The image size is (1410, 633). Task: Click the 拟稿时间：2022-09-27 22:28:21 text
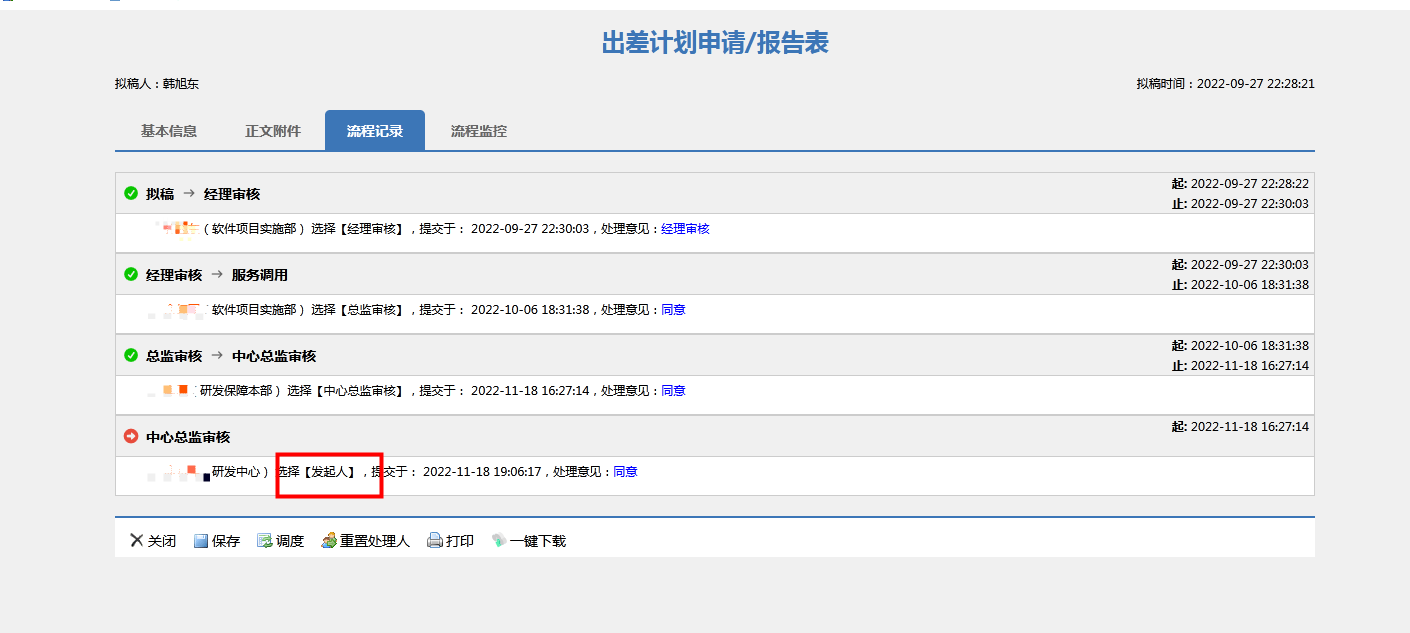click(x=1225, y=84)
